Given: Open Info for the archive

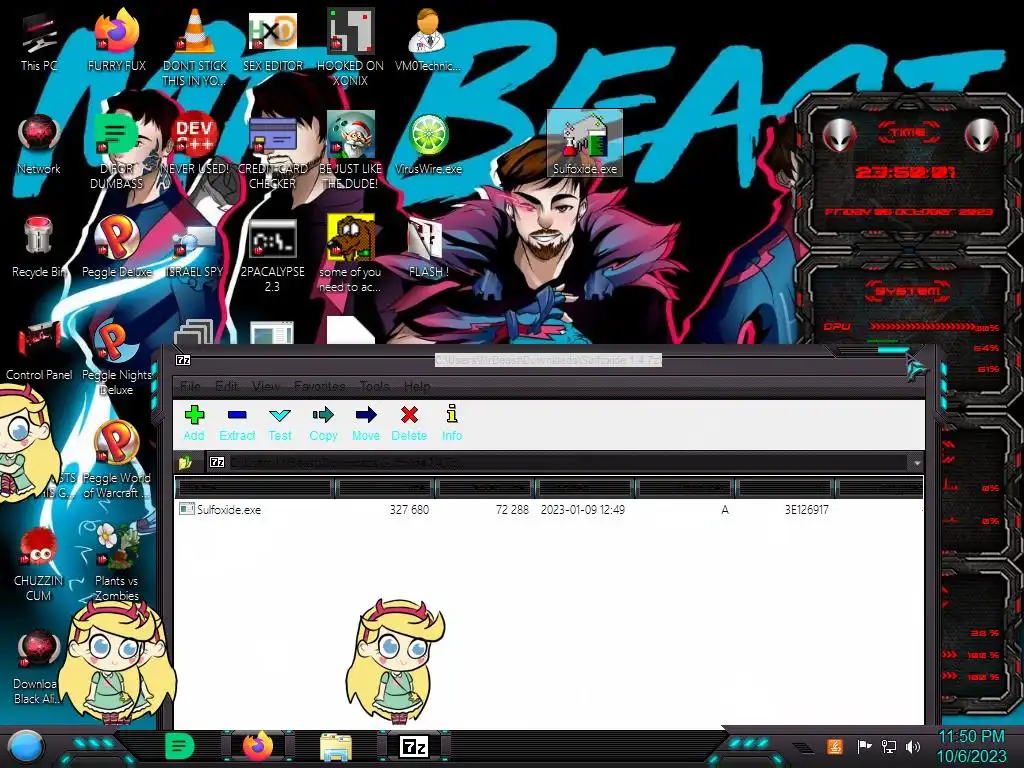Looking at the screenshot, I should point(451,423).
